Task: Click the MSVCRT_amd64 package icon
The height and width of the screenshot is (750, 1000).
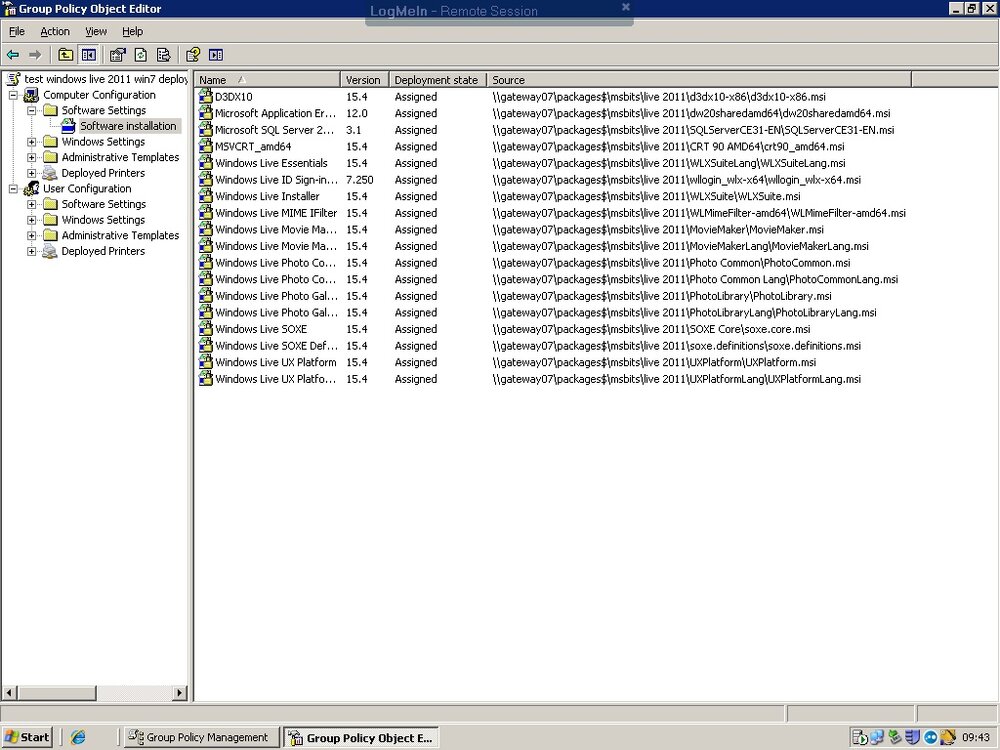Action: [205, 146]
